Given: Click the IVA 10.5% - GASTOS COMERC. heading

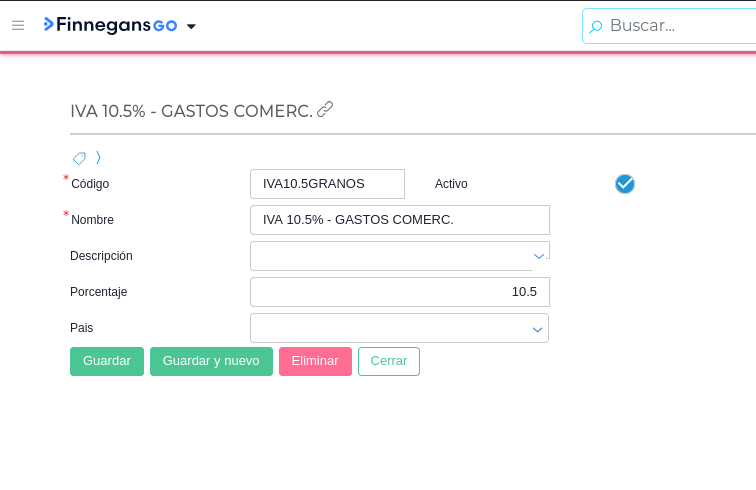Looking at the screenshot, I should pyautogui.click(x=191, y=111).
